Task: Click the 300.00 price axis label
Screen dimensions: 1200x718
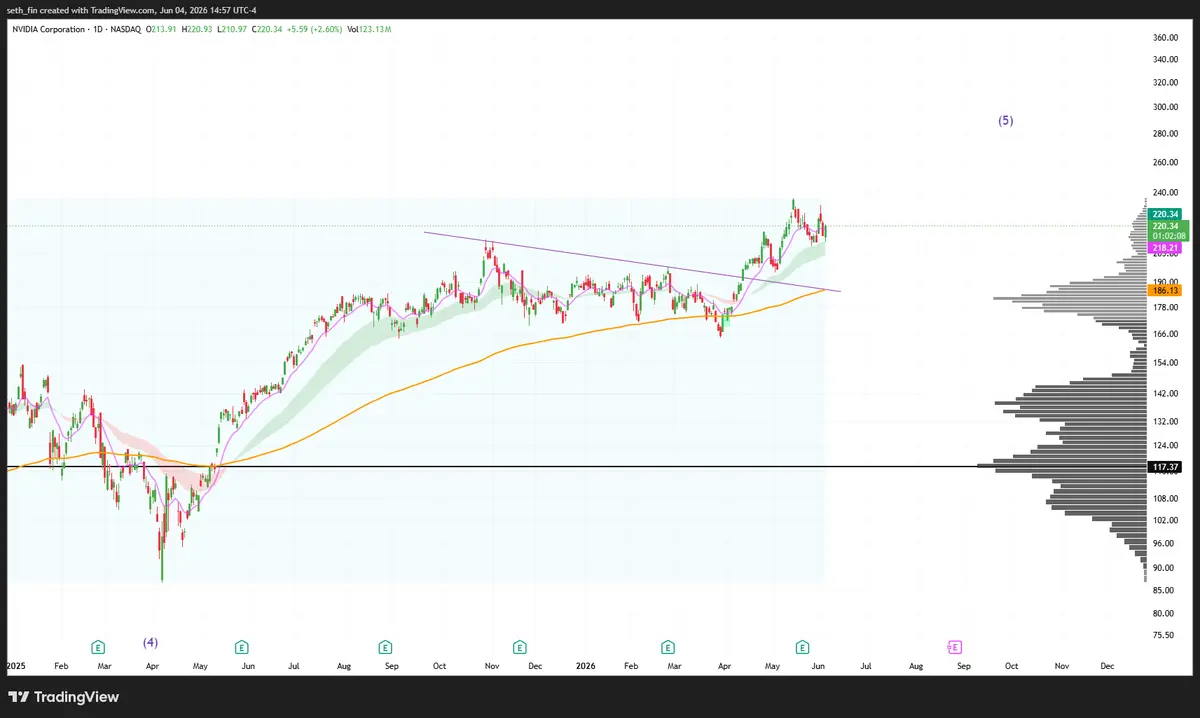Action: [x=1166, y=107]
